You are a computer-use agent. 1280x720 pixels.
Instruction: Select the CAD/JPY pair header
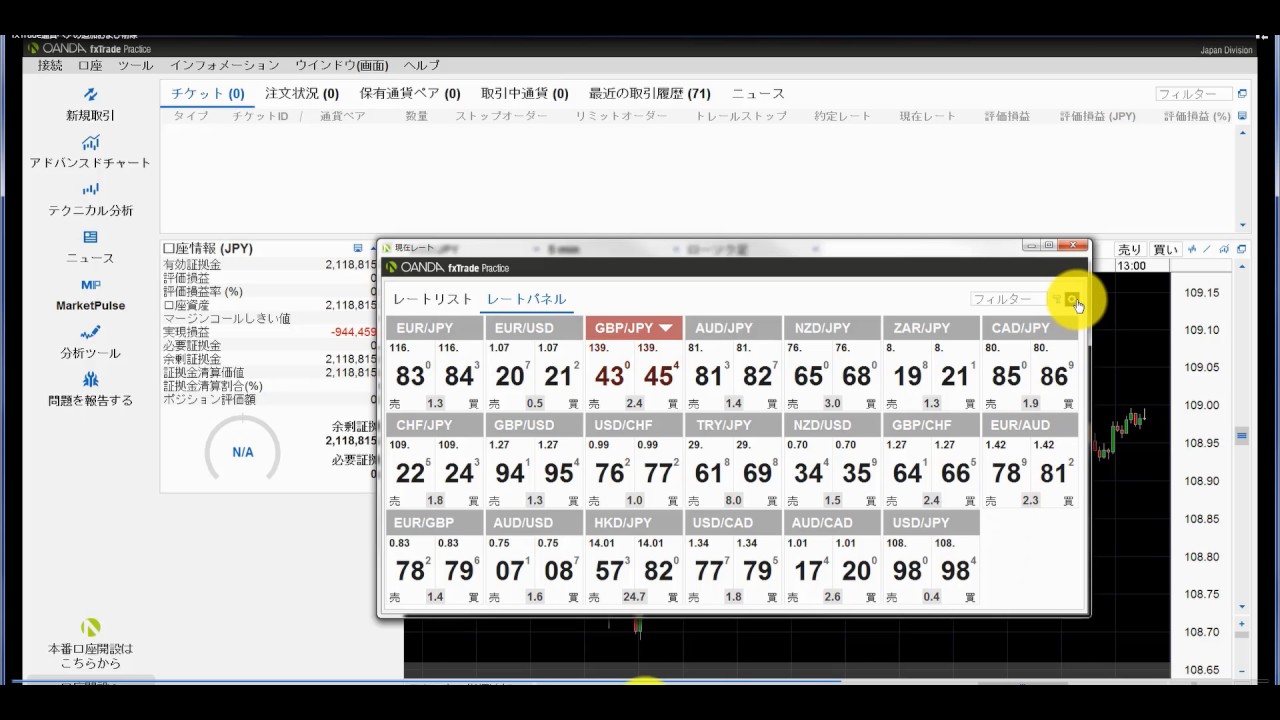coord(1031,328)
